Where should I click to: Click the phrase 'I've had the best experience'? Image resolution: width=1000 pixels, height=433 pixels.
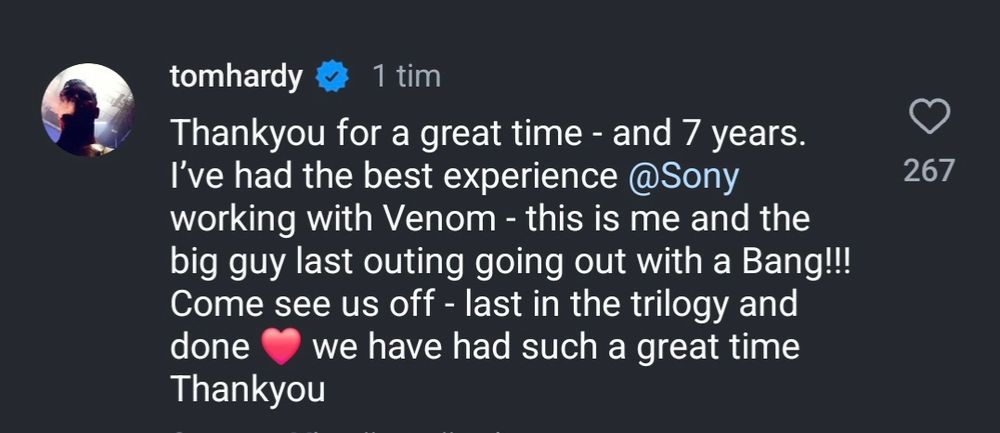392,175
